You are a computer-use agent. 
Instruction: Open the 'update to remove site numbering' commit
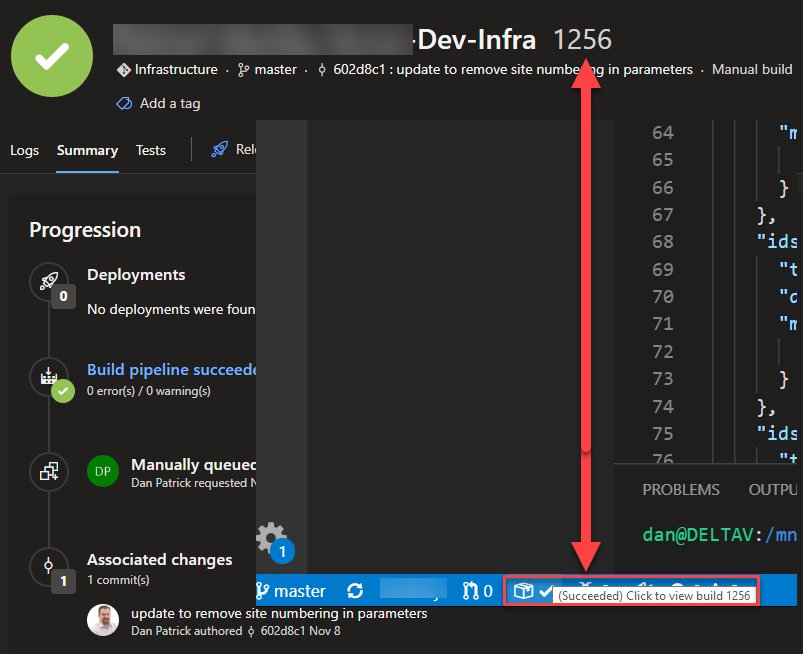click(x=279, y=614)
